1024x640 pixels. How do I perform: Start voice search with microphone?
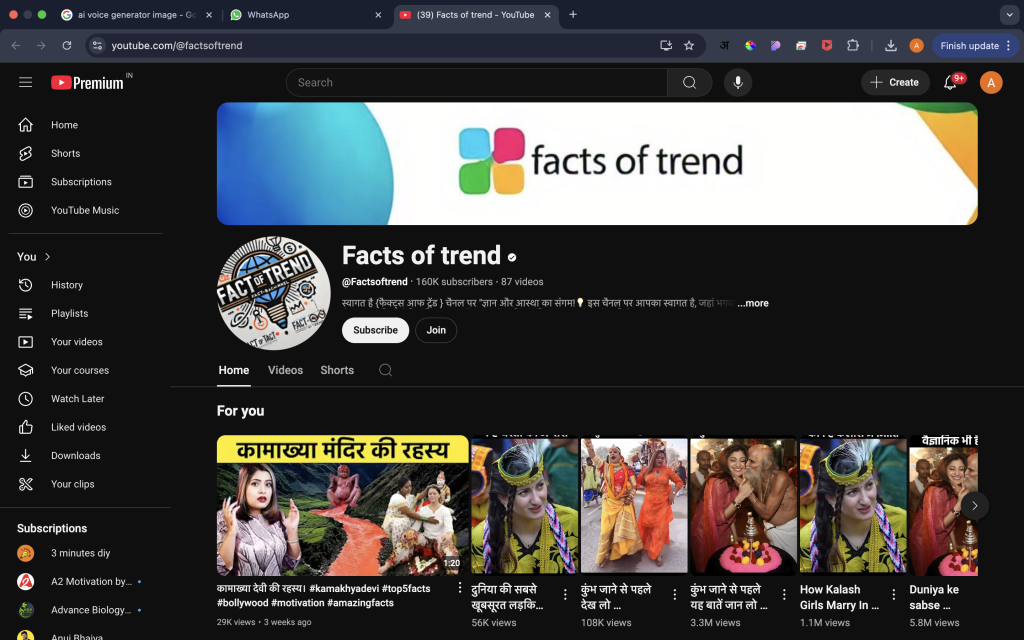click(738, 82)
